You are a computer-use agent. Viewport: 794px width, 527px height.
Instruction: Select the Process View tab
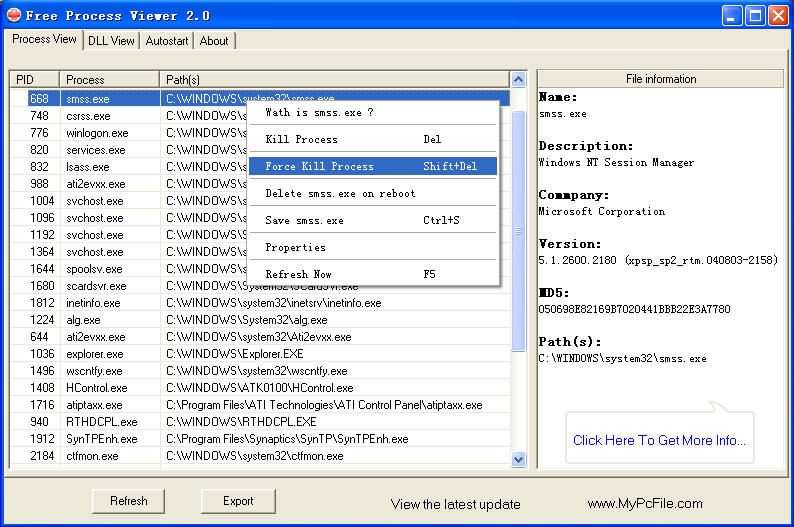(44, 39)
